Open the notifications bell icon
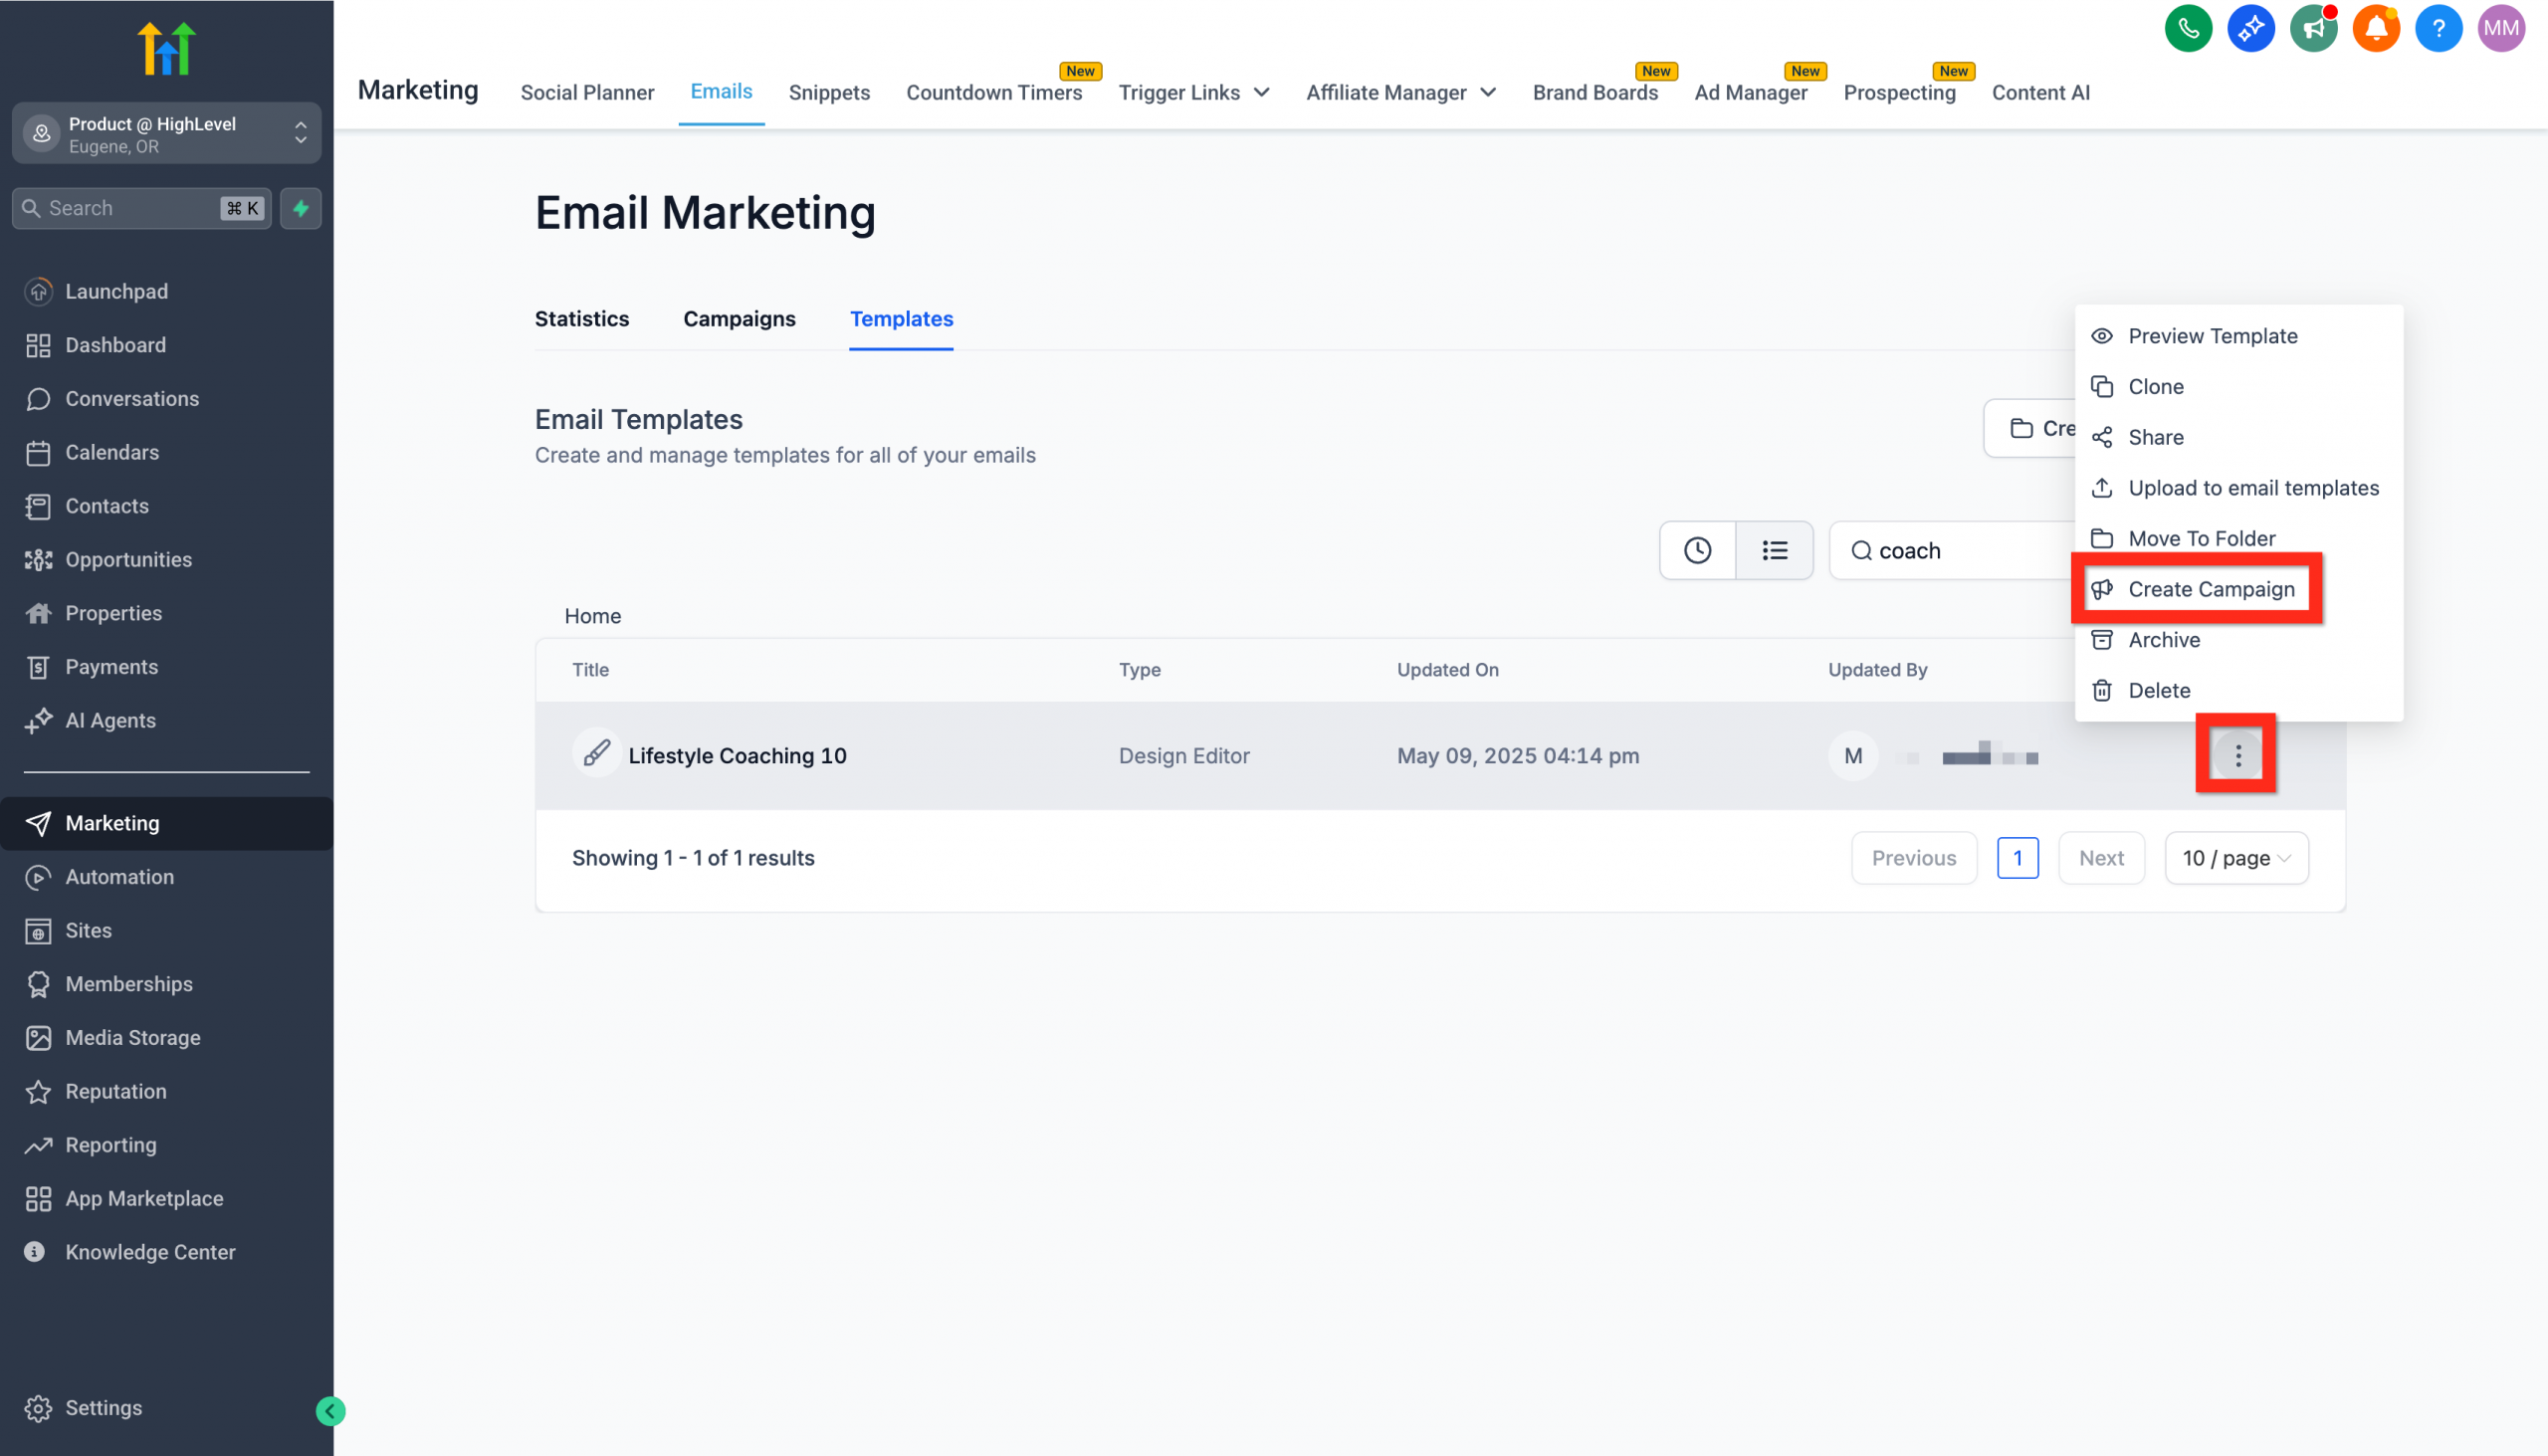Screen dimensions: 2548x1456 coord(2376,28)
